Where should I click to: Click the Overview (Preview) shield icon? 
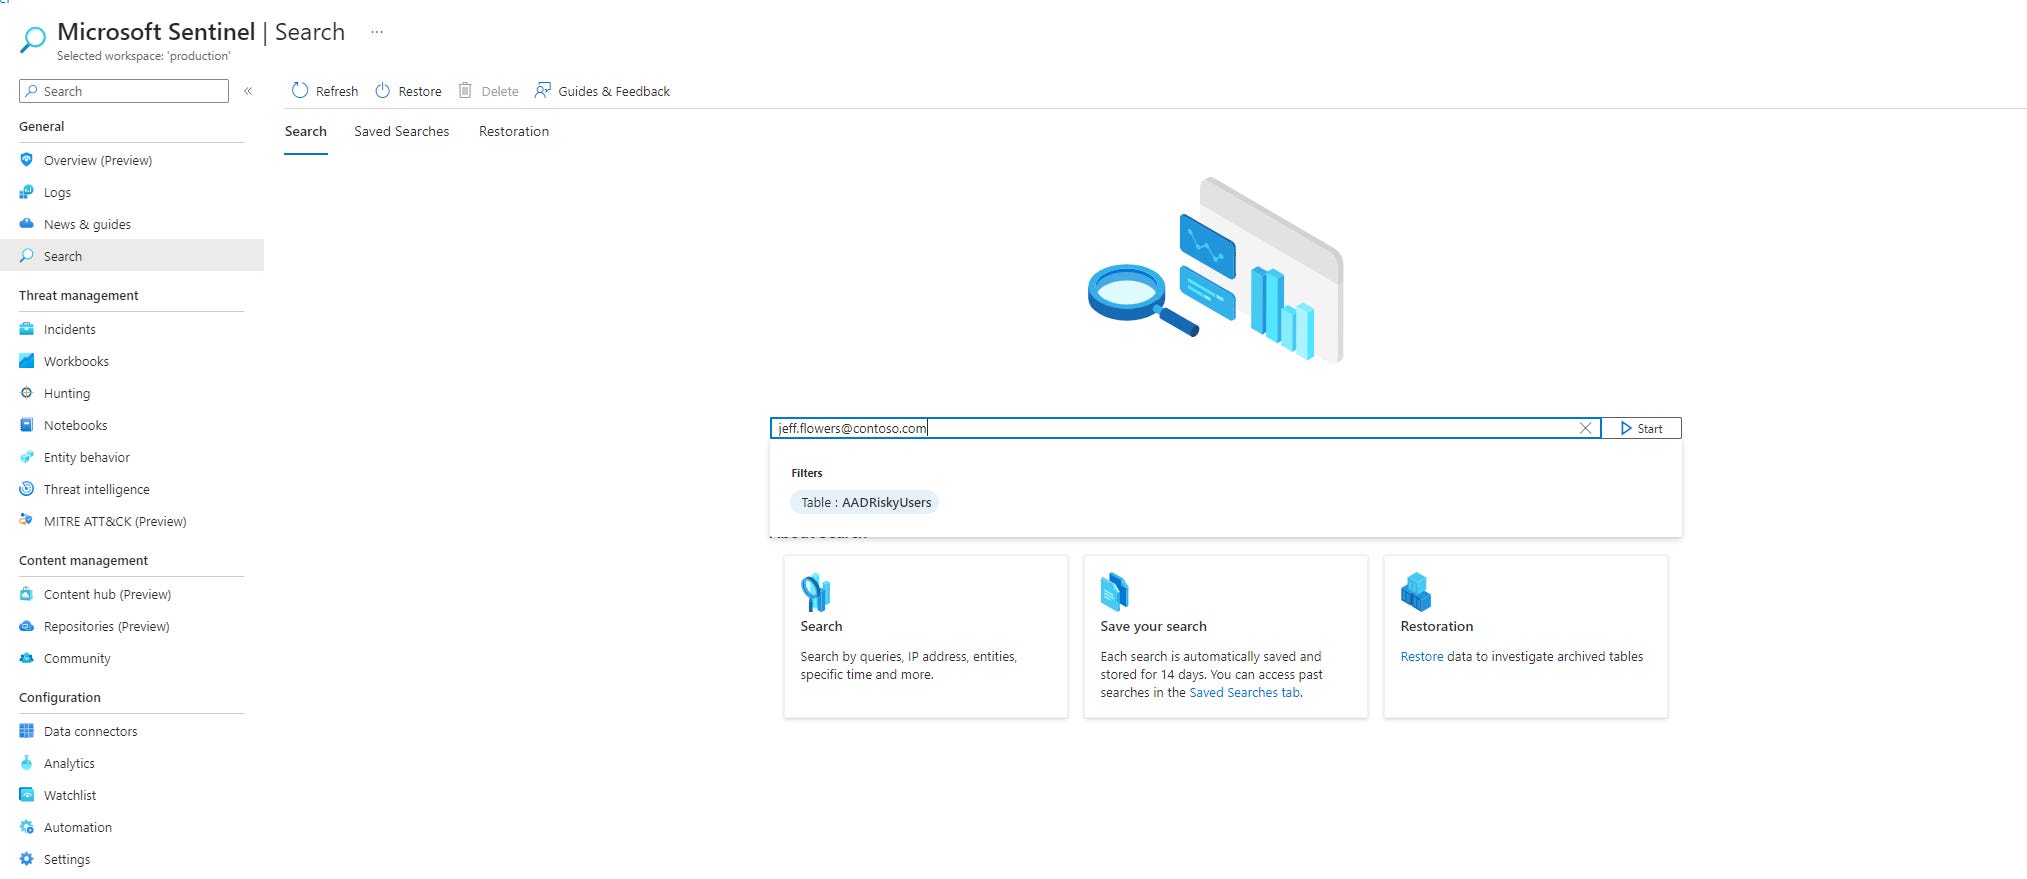(x=27, y=160)
